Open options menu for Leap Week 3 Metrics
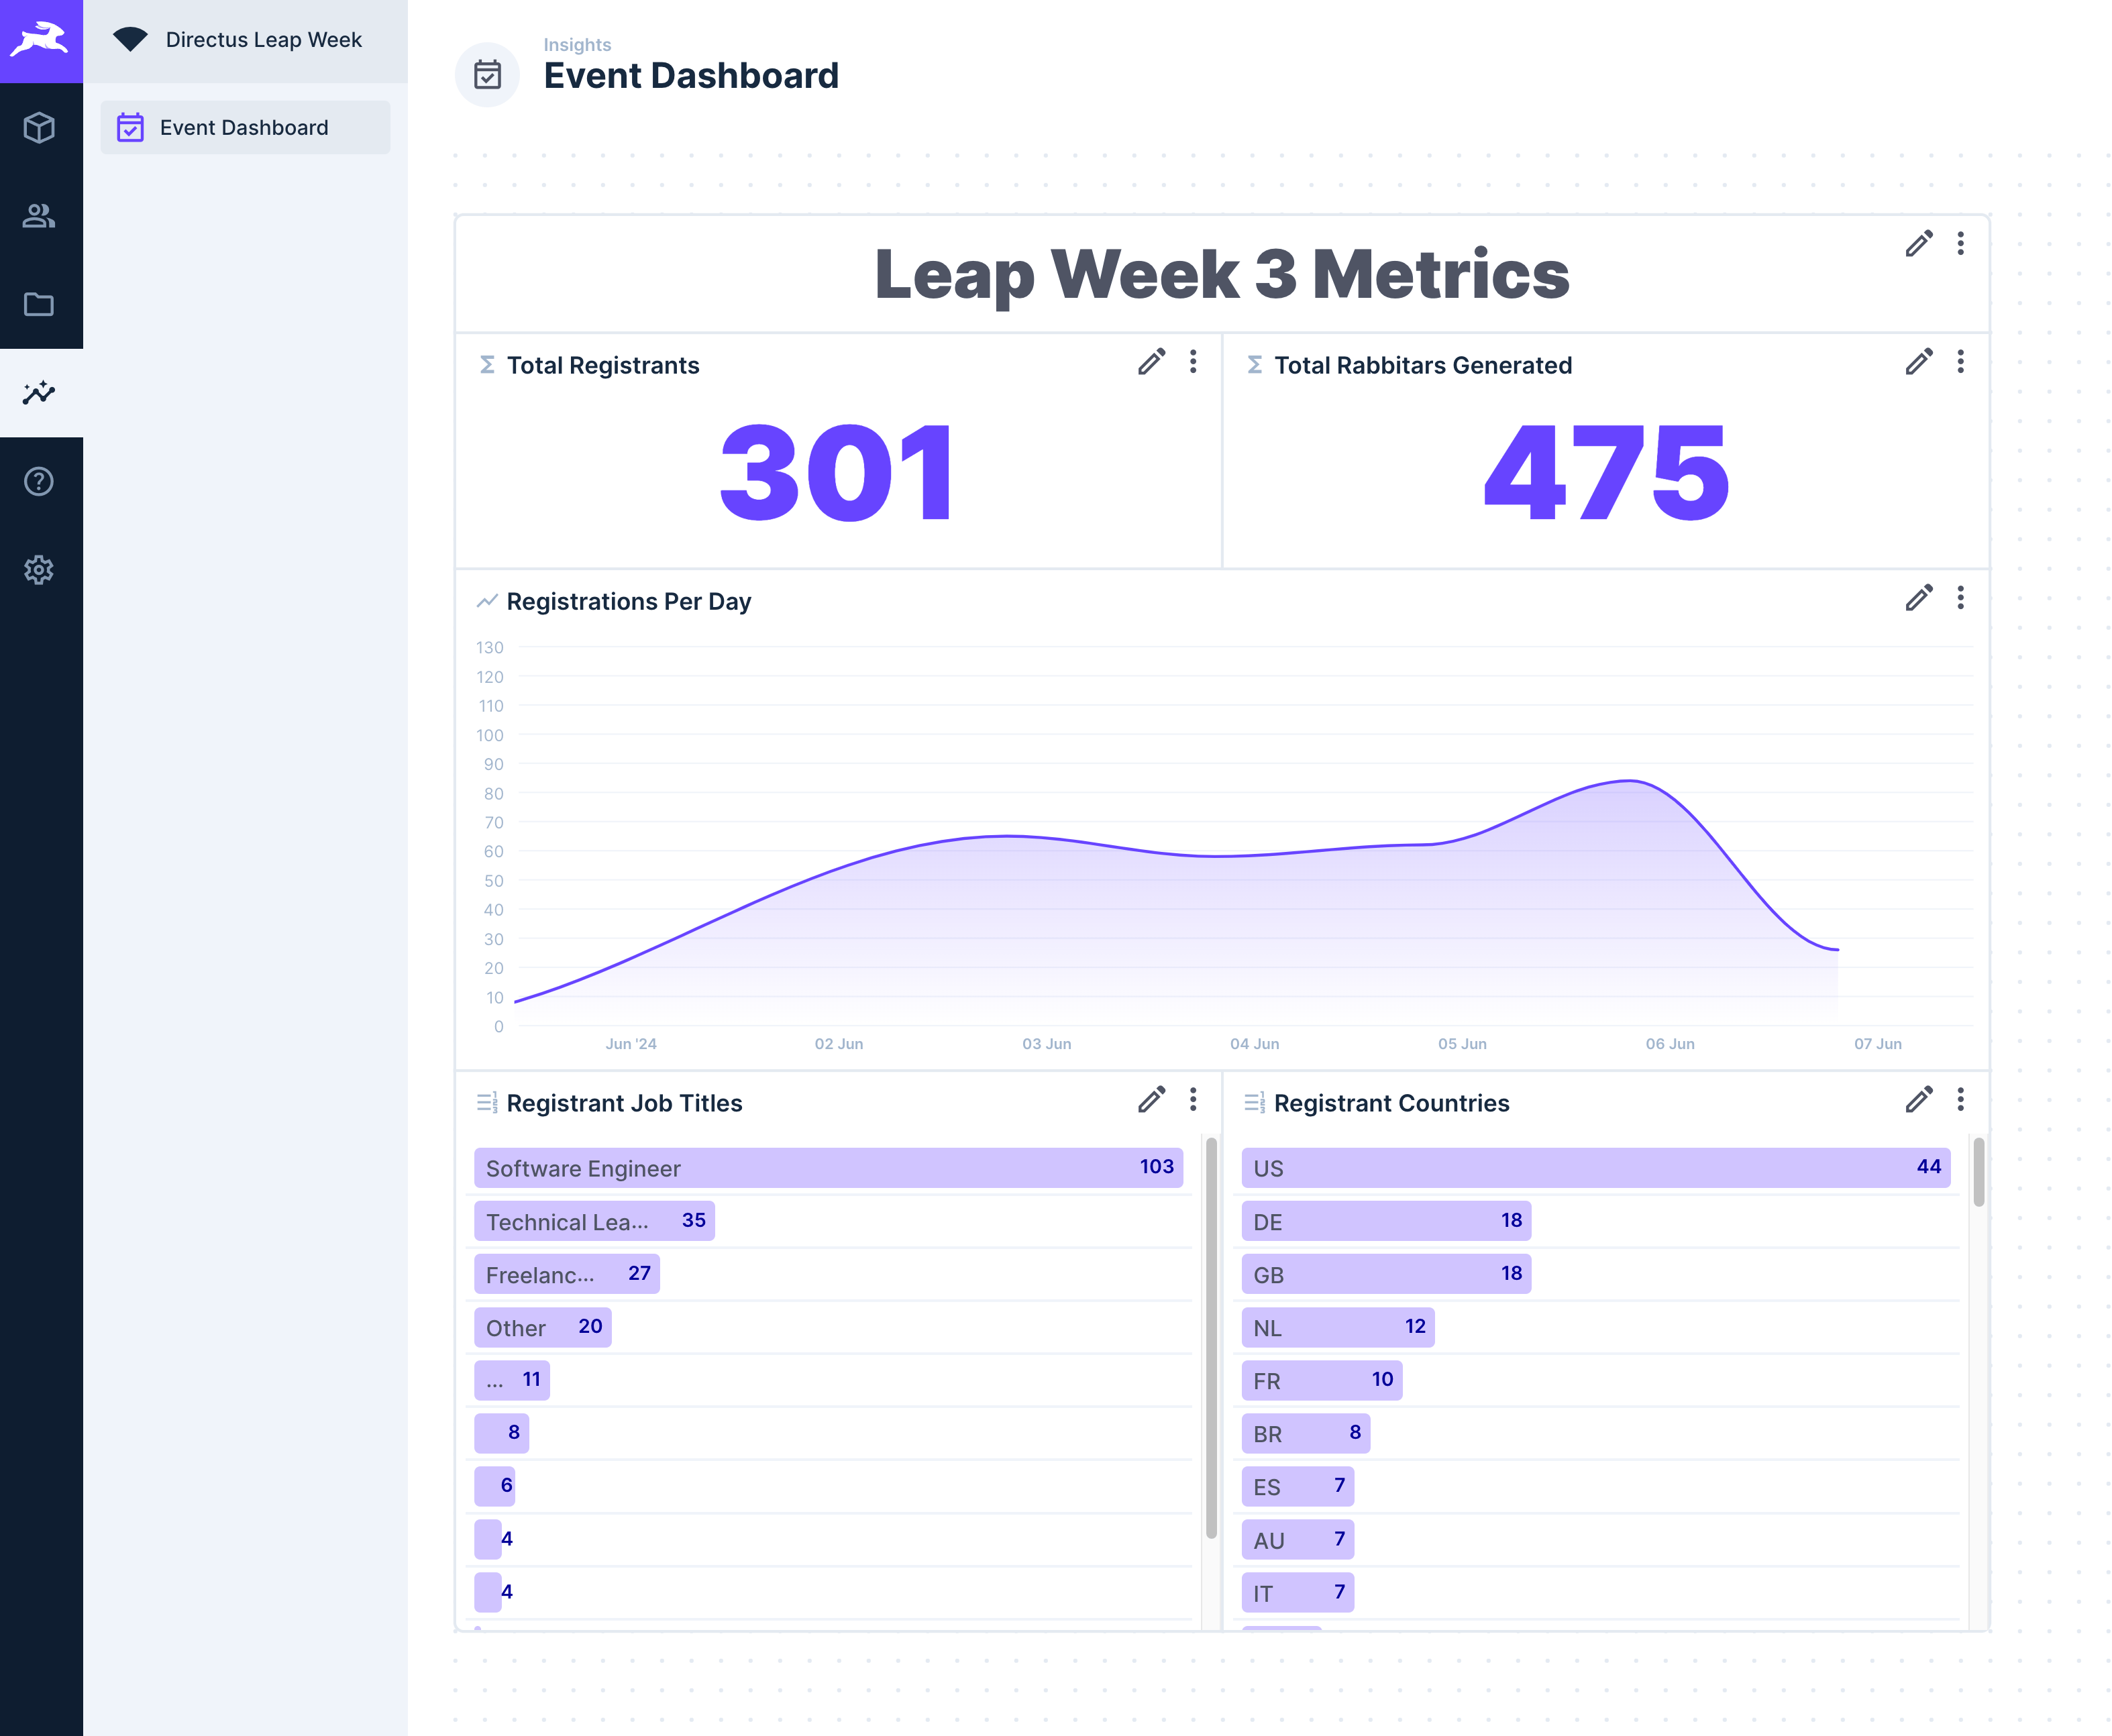The height and width of the screenshot is (1736, 2112). point(1960,244)
